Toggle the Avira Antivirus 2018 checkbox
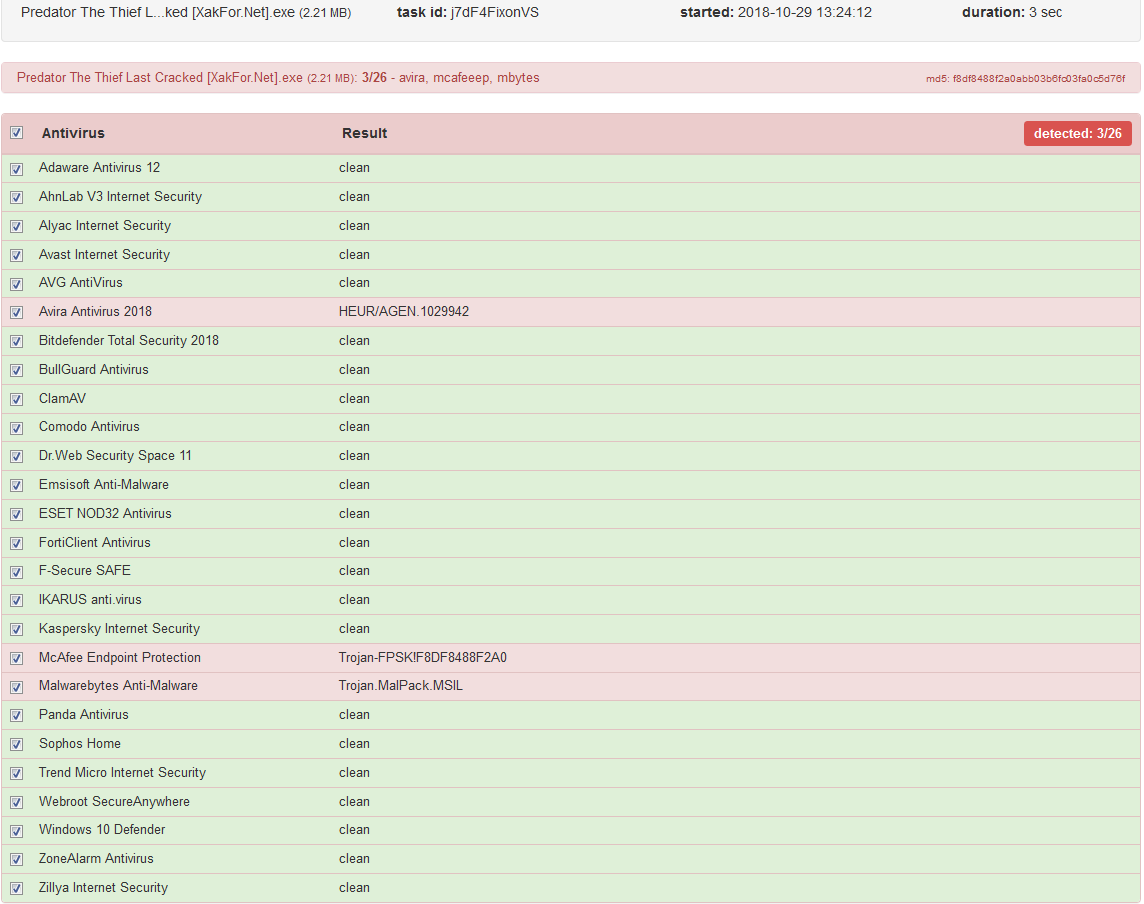The height and width of the screenshot is (904, 1144). (x=17, y=312)
